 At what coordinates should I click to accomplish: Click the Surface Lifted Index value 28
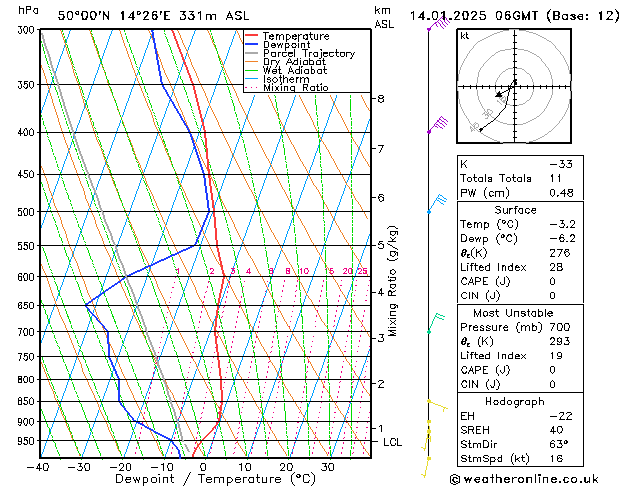556,267
